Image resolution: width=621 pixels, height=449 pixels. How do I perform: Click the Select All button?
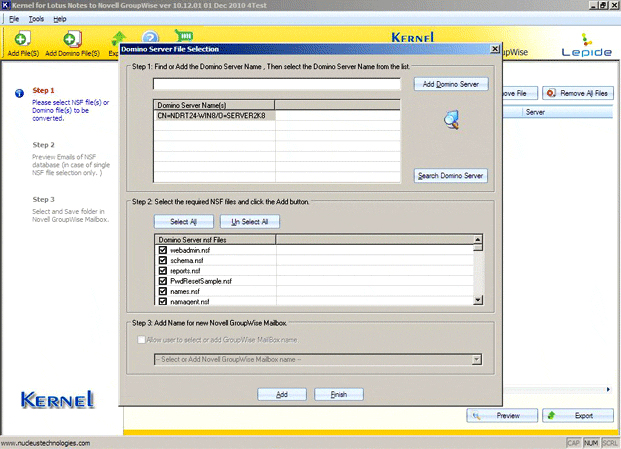[183, 222]
